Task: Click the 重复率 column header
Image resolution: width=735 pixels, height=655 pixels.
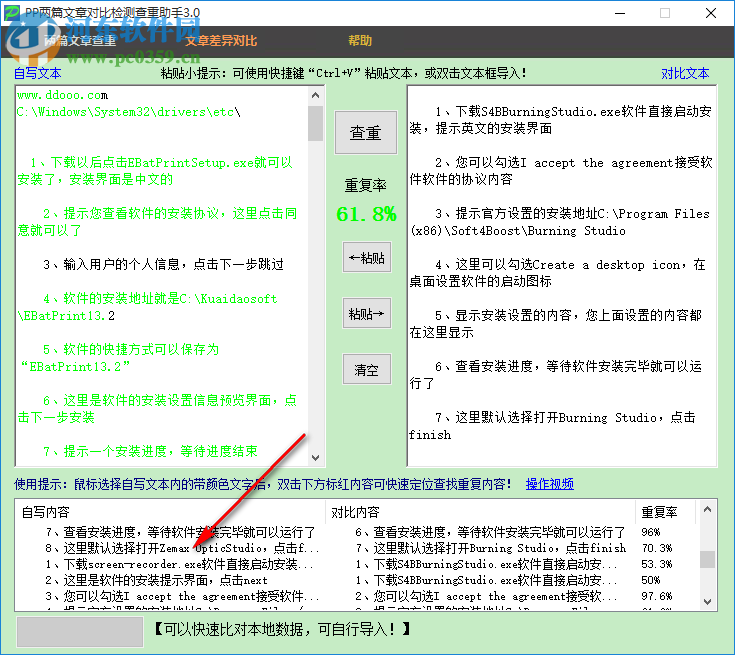Action: pos(665,512)
